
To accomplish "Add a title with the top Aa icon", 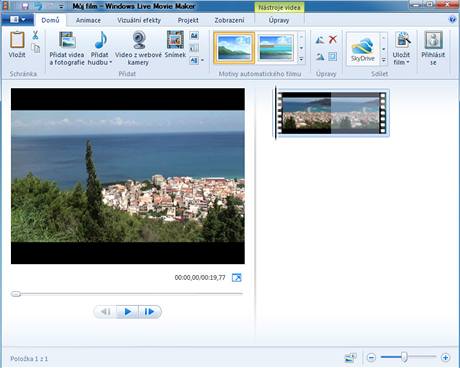I will tap(194, 35).
